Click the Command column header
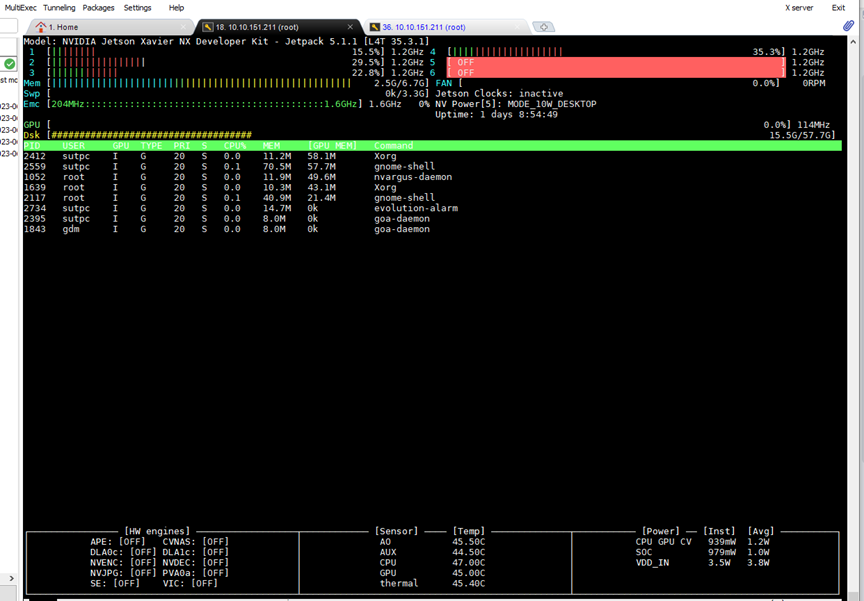 [393, 145]
